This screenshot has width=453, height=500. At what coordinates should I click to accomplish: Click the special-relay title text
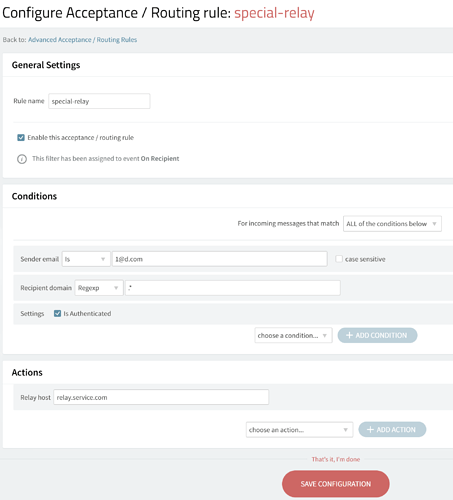coord(274,13)
